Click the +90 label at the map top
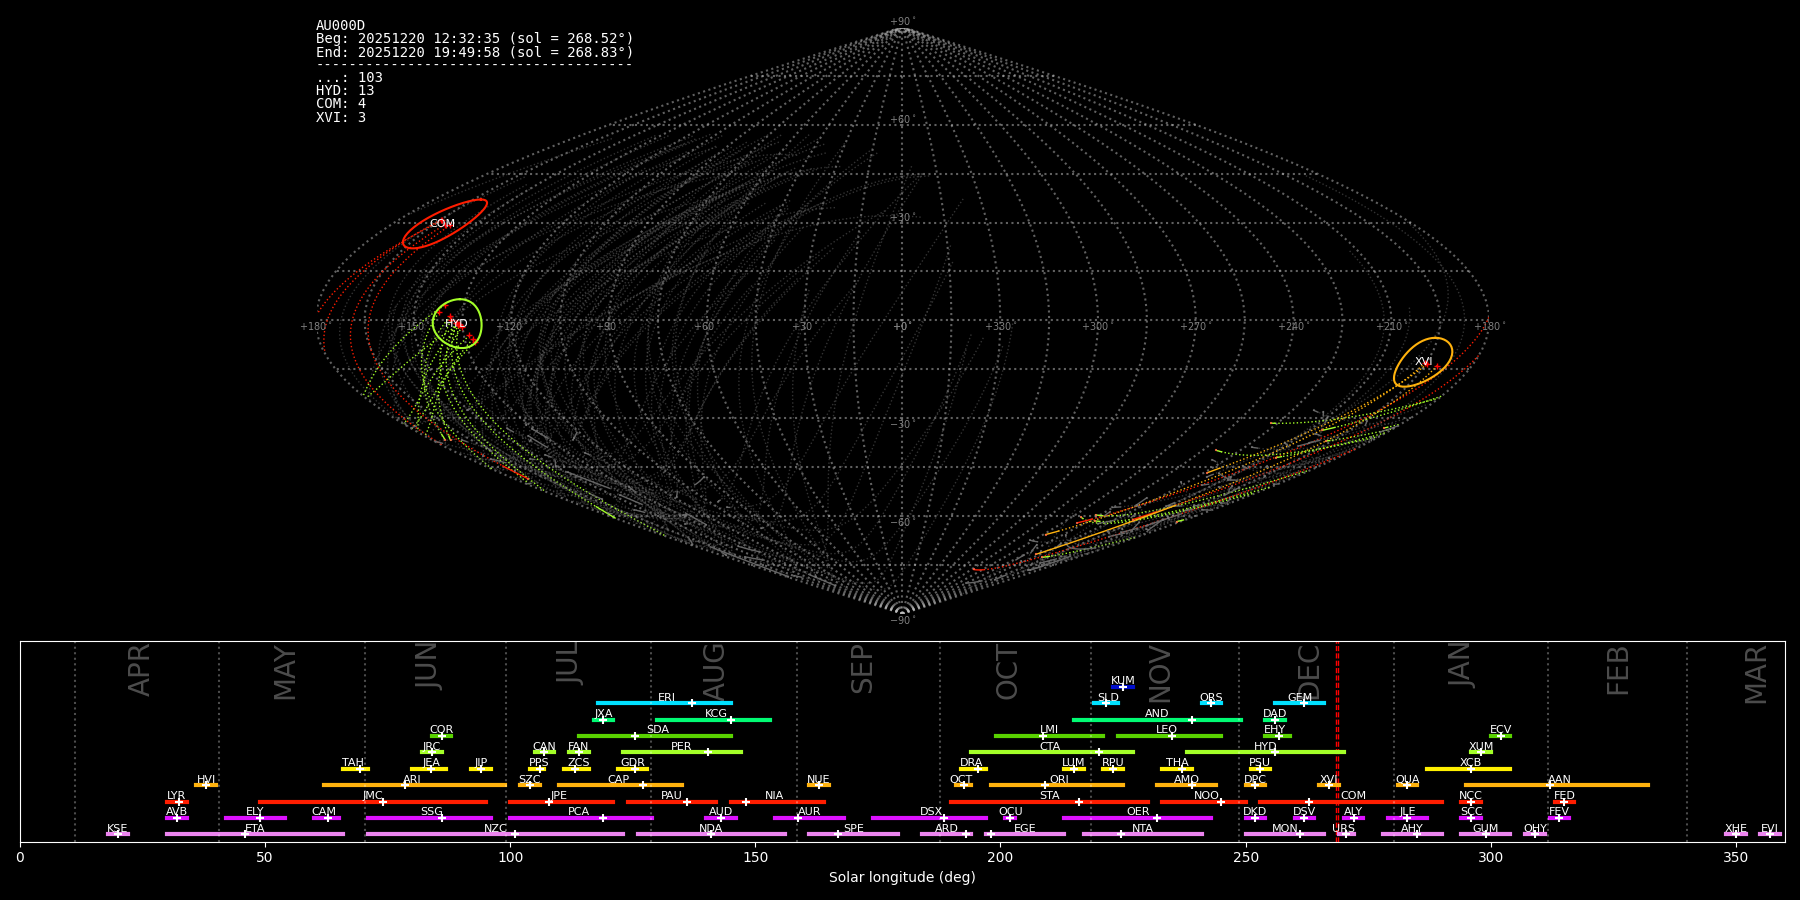1800x900 pixels. point(901,22)
